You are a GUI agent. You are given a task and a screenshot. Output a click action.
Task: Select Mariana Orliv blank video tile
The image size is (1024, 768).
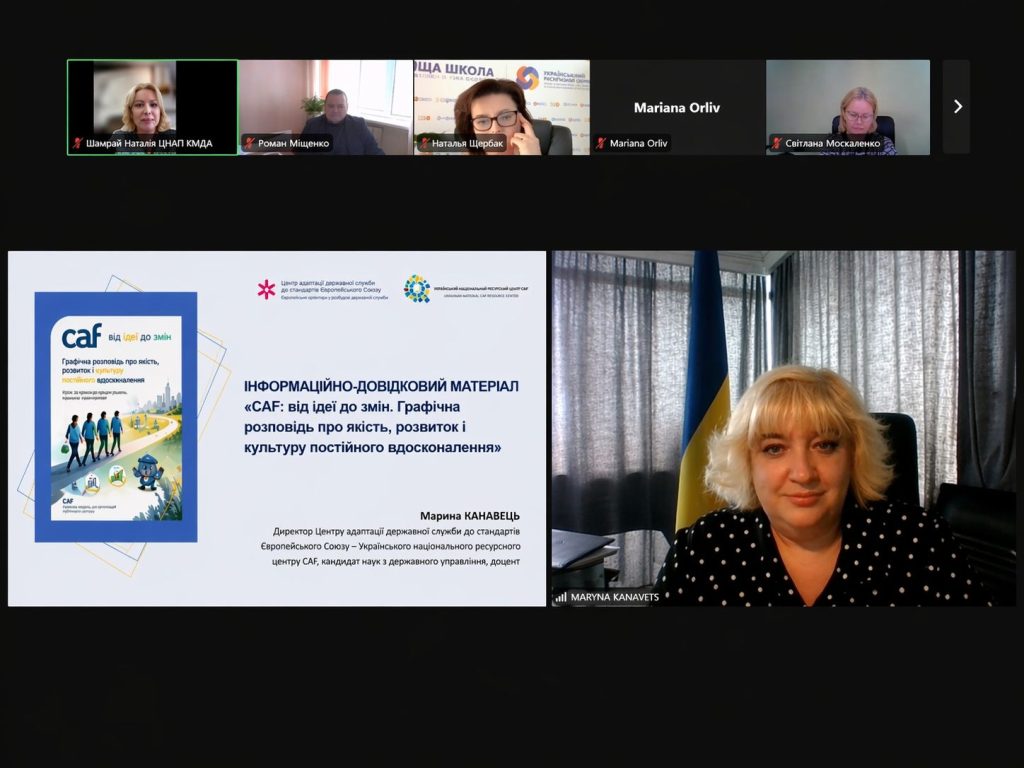click(677, 107)
